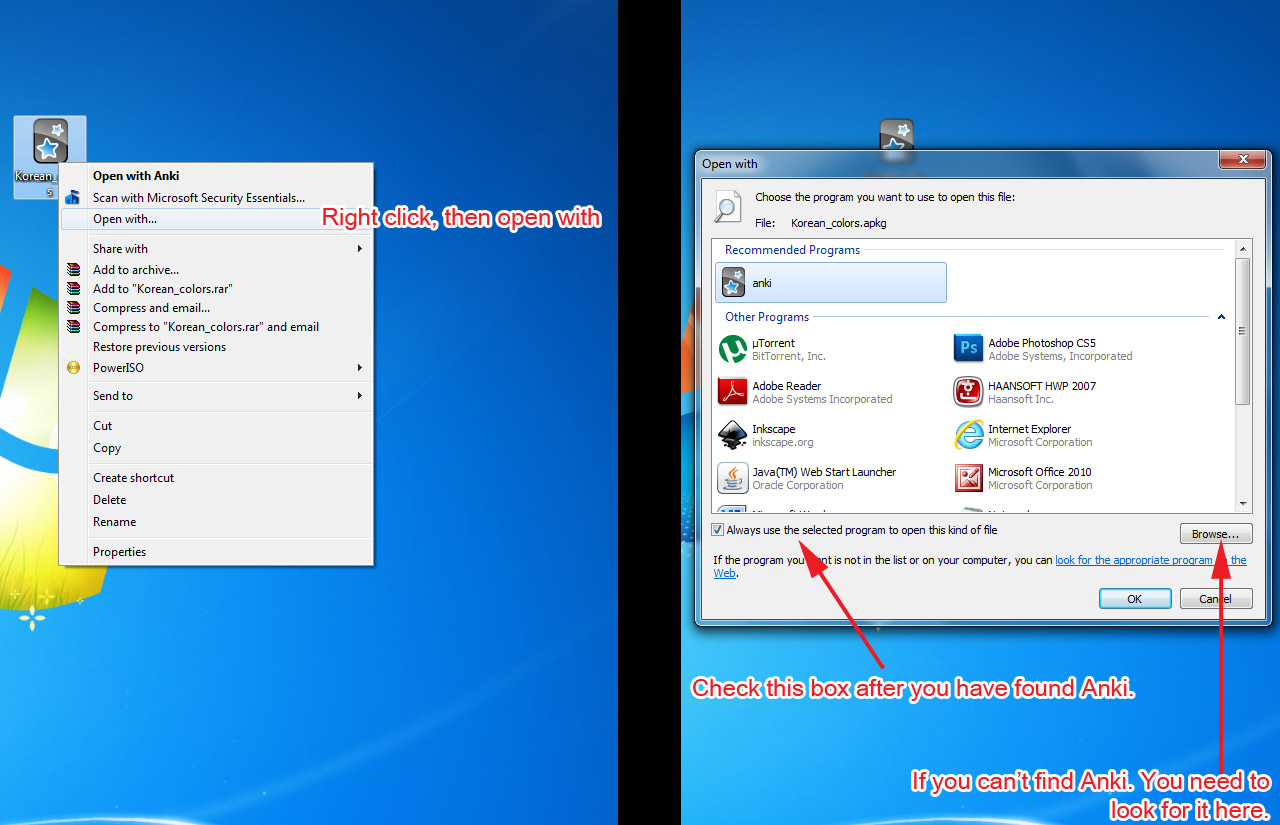Click the µTorrent program icon
Viewport: 1280px width, 825px height.
(733, 349)
